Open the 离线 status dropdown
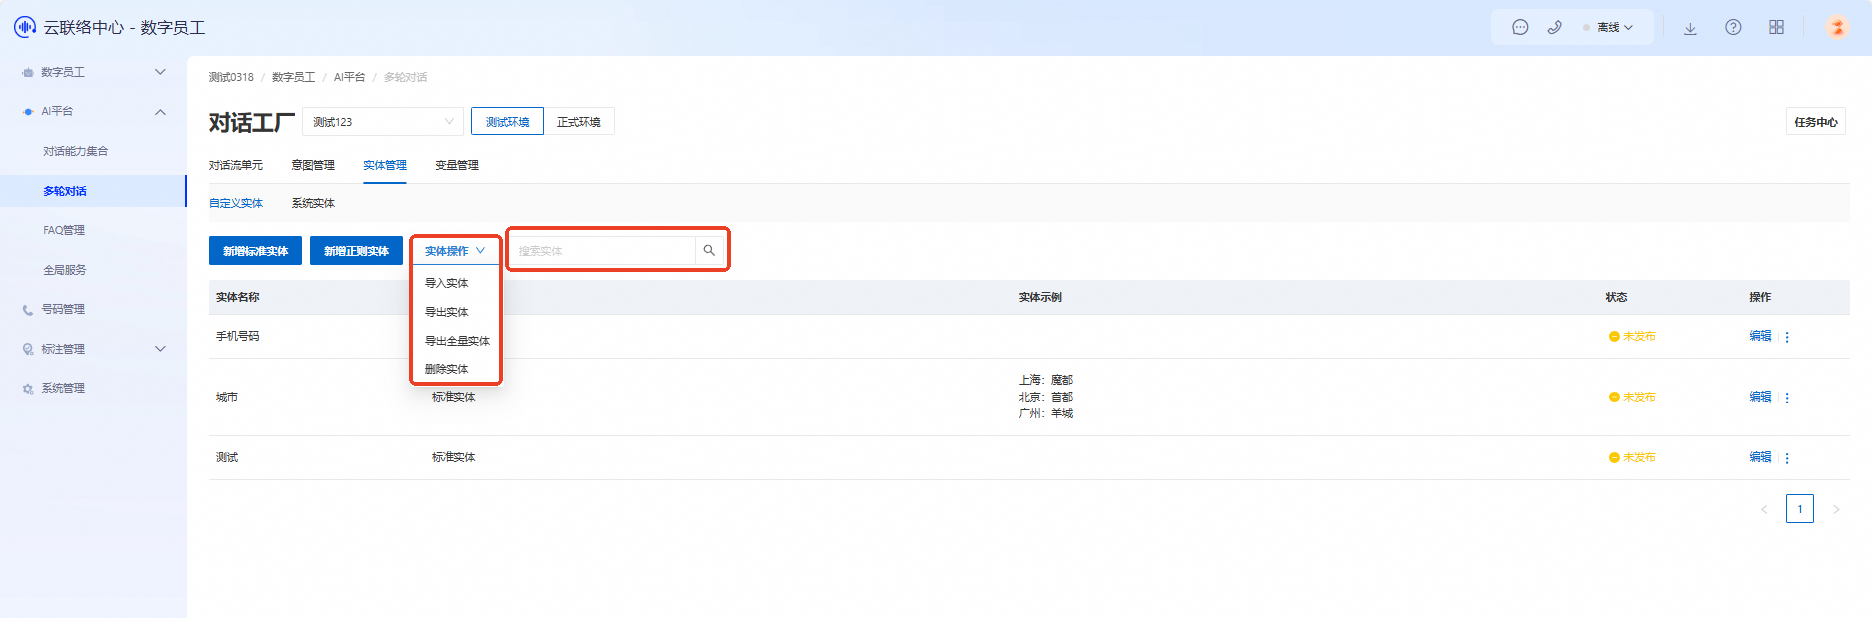This screenshot has height=618, width=1872. [1609, 27]
